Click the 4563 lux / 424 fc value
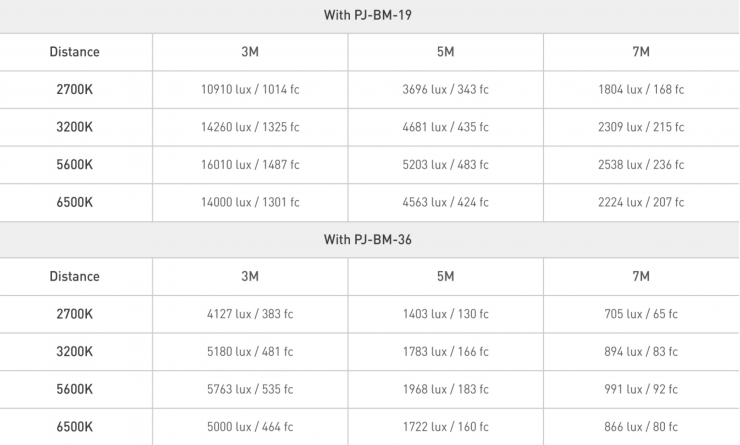Image resolution: width=740 pixels, height=445 pixels. click(x=445, y=202)
